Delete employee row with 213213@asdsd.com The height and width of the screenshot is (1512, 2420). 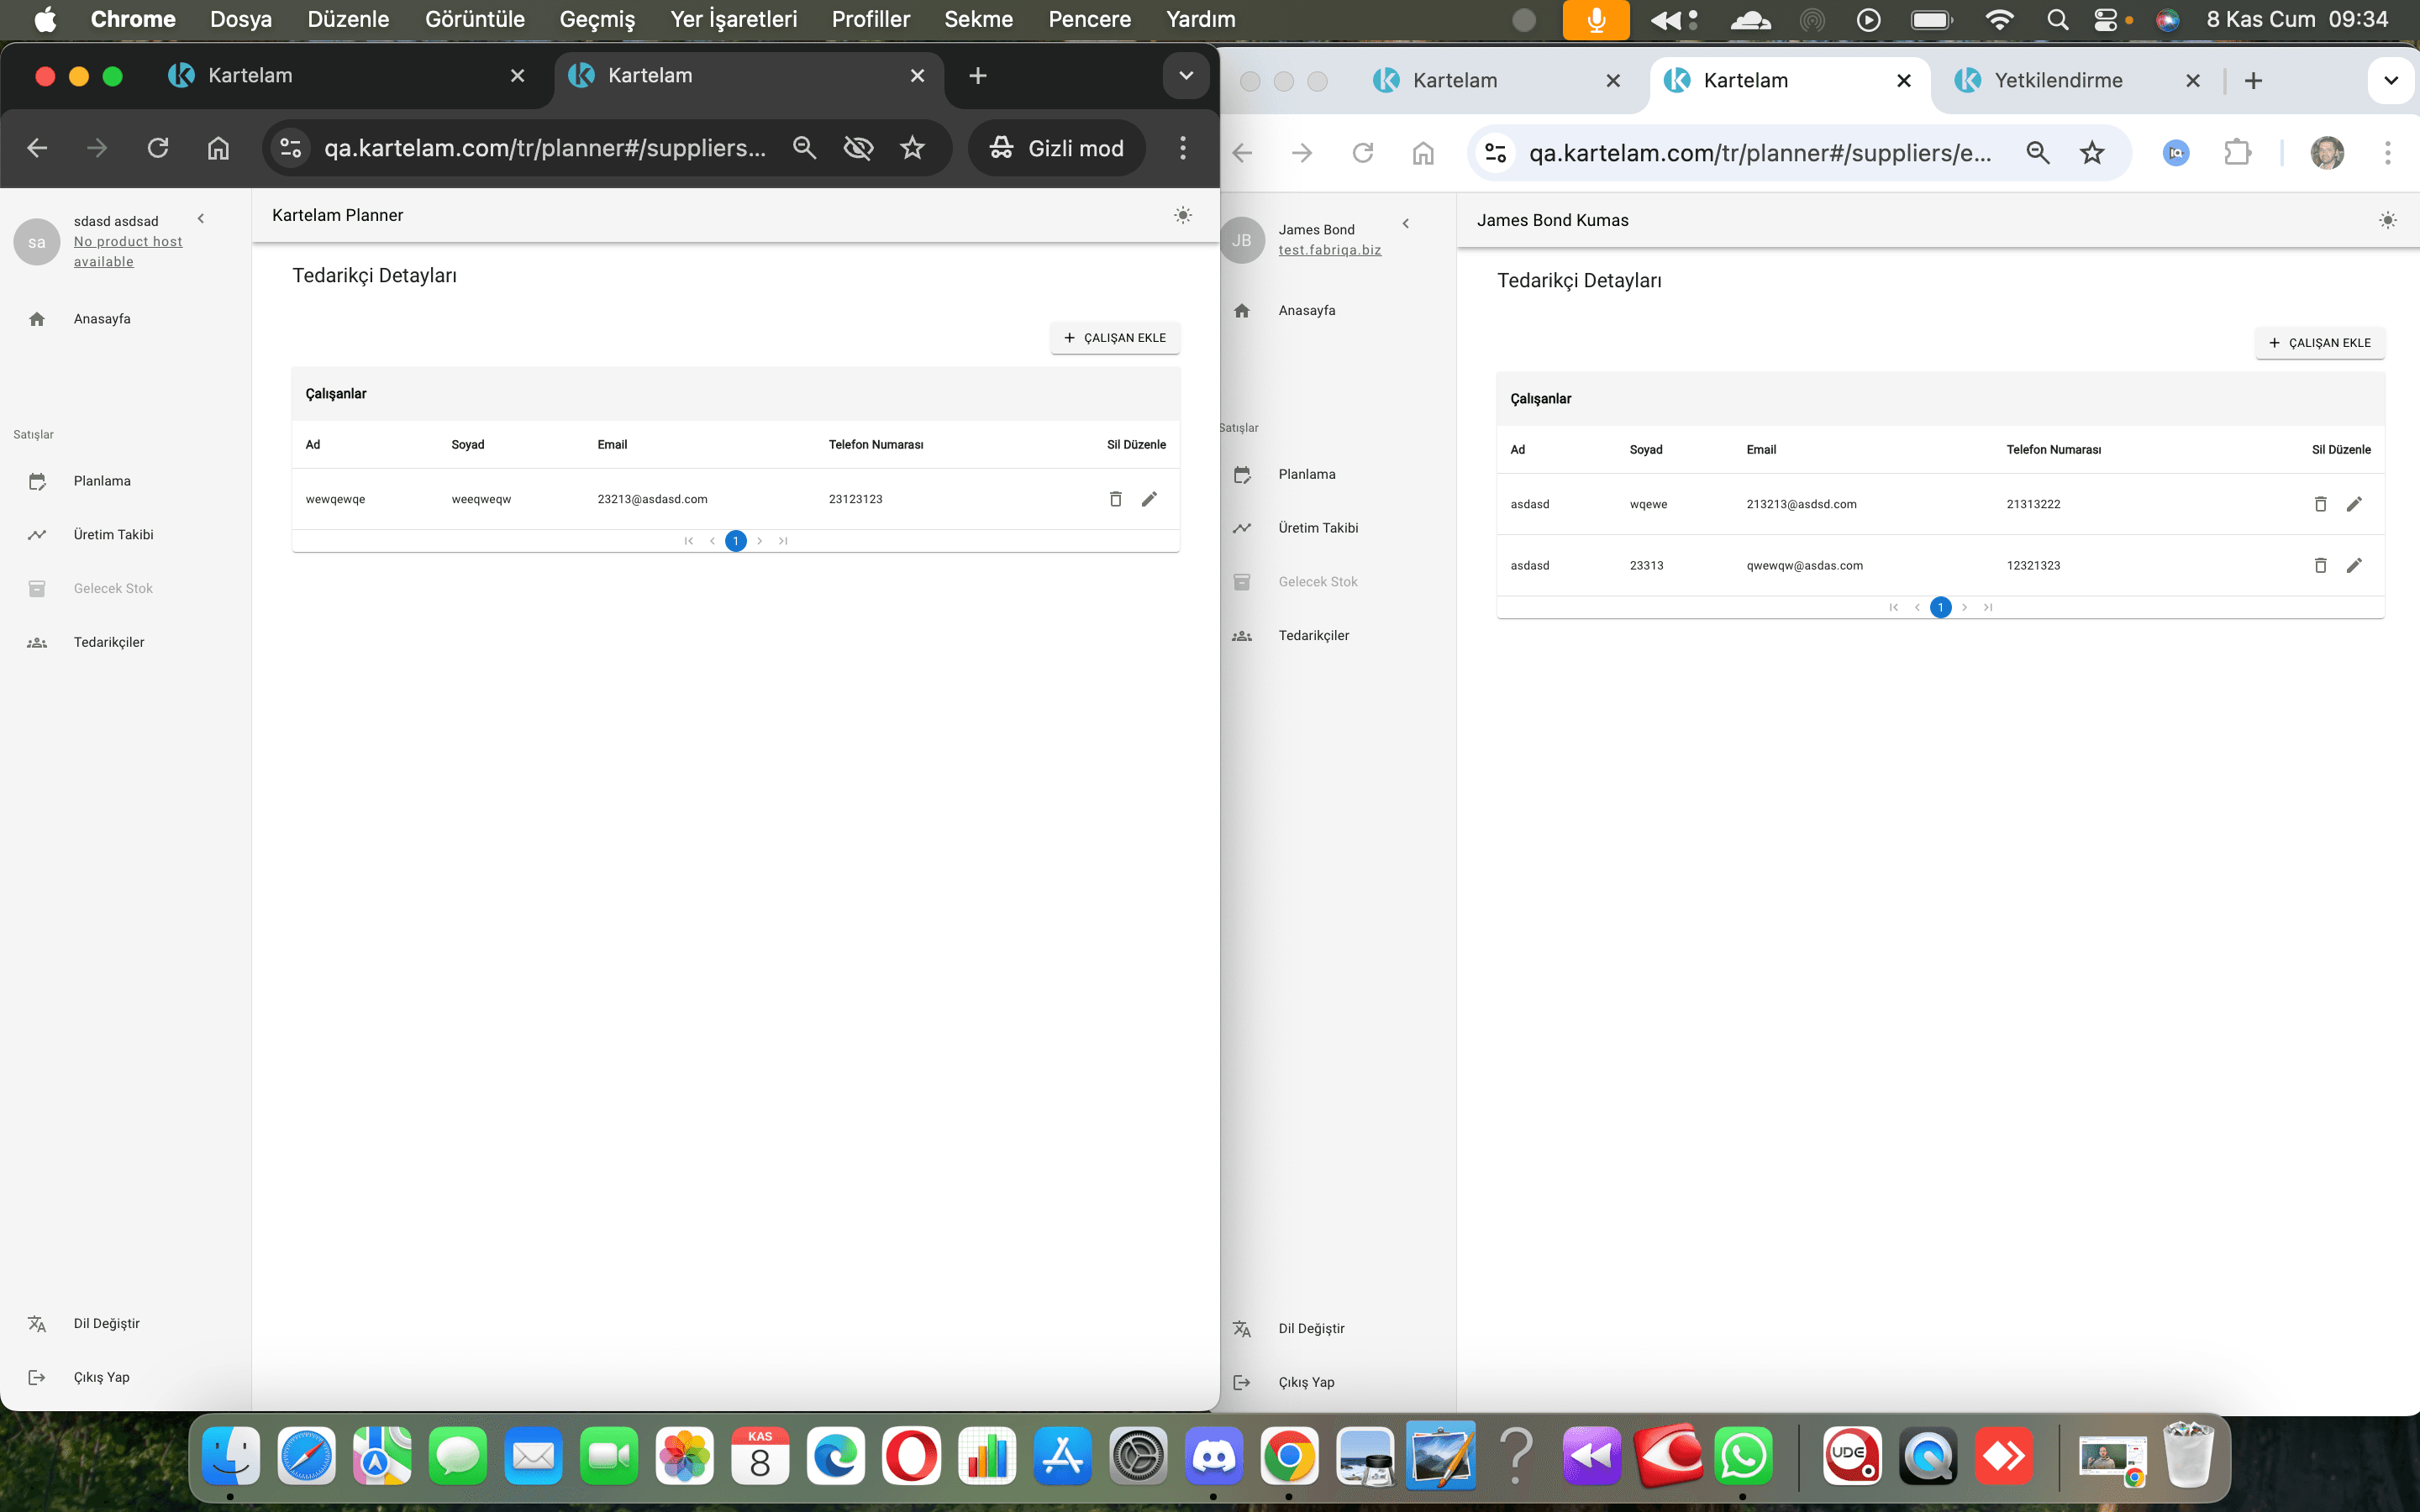tap(2320, 504)
